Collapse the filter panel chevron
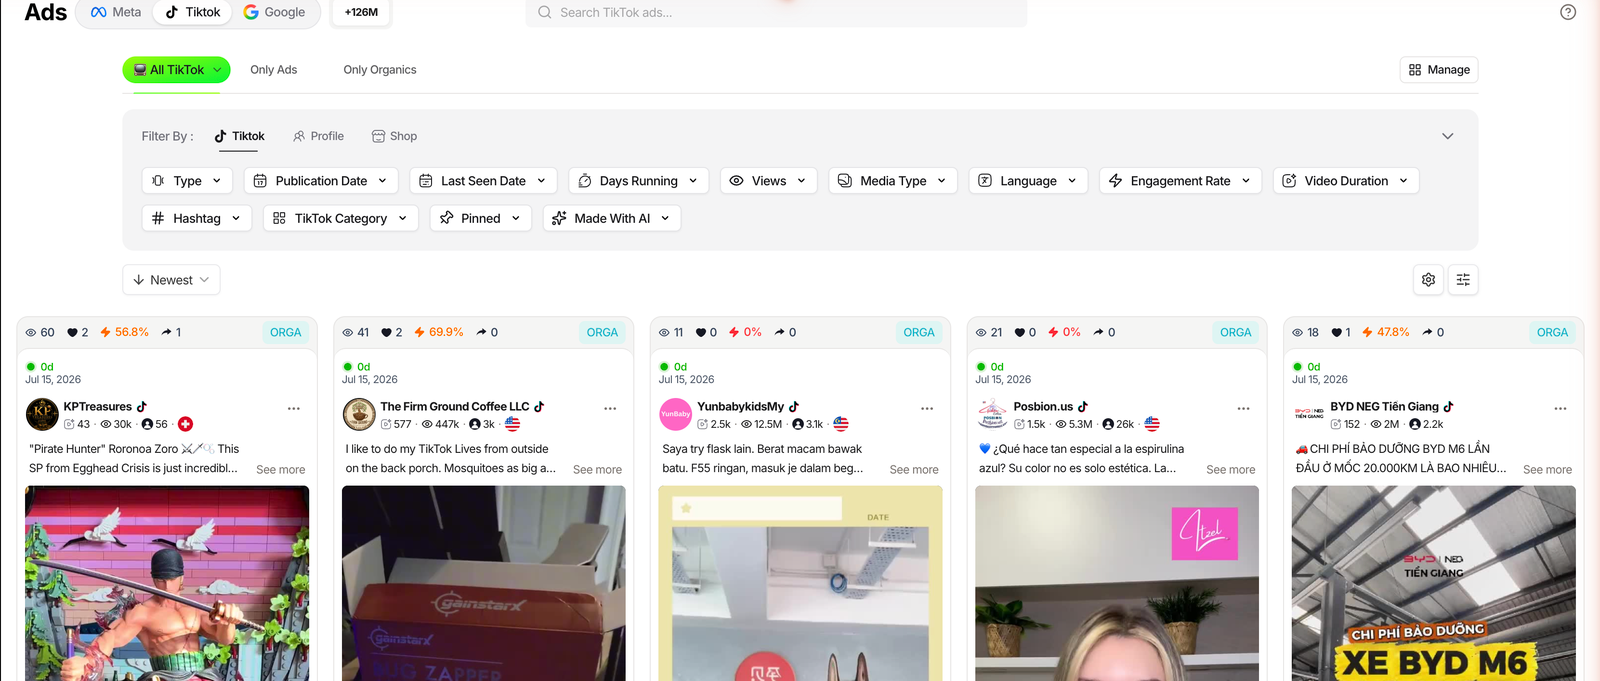The height and width of the screenshot is (681, 1600). [1447, 136]
